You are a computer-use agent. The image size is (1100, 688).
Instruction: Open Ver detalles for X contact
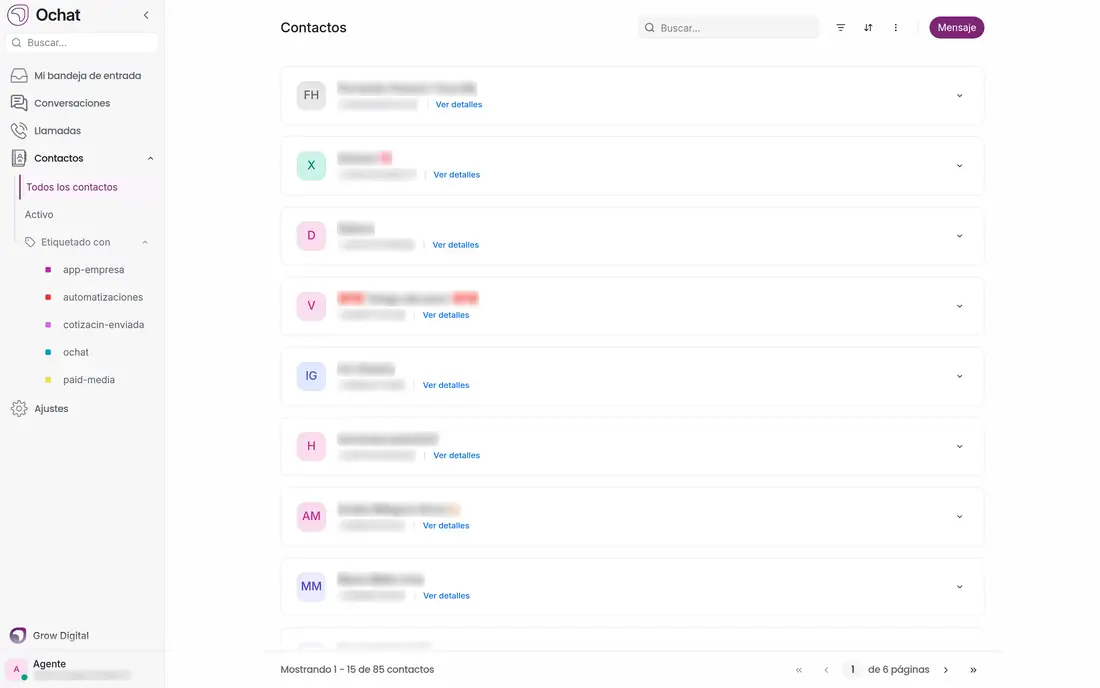point(457,175)
